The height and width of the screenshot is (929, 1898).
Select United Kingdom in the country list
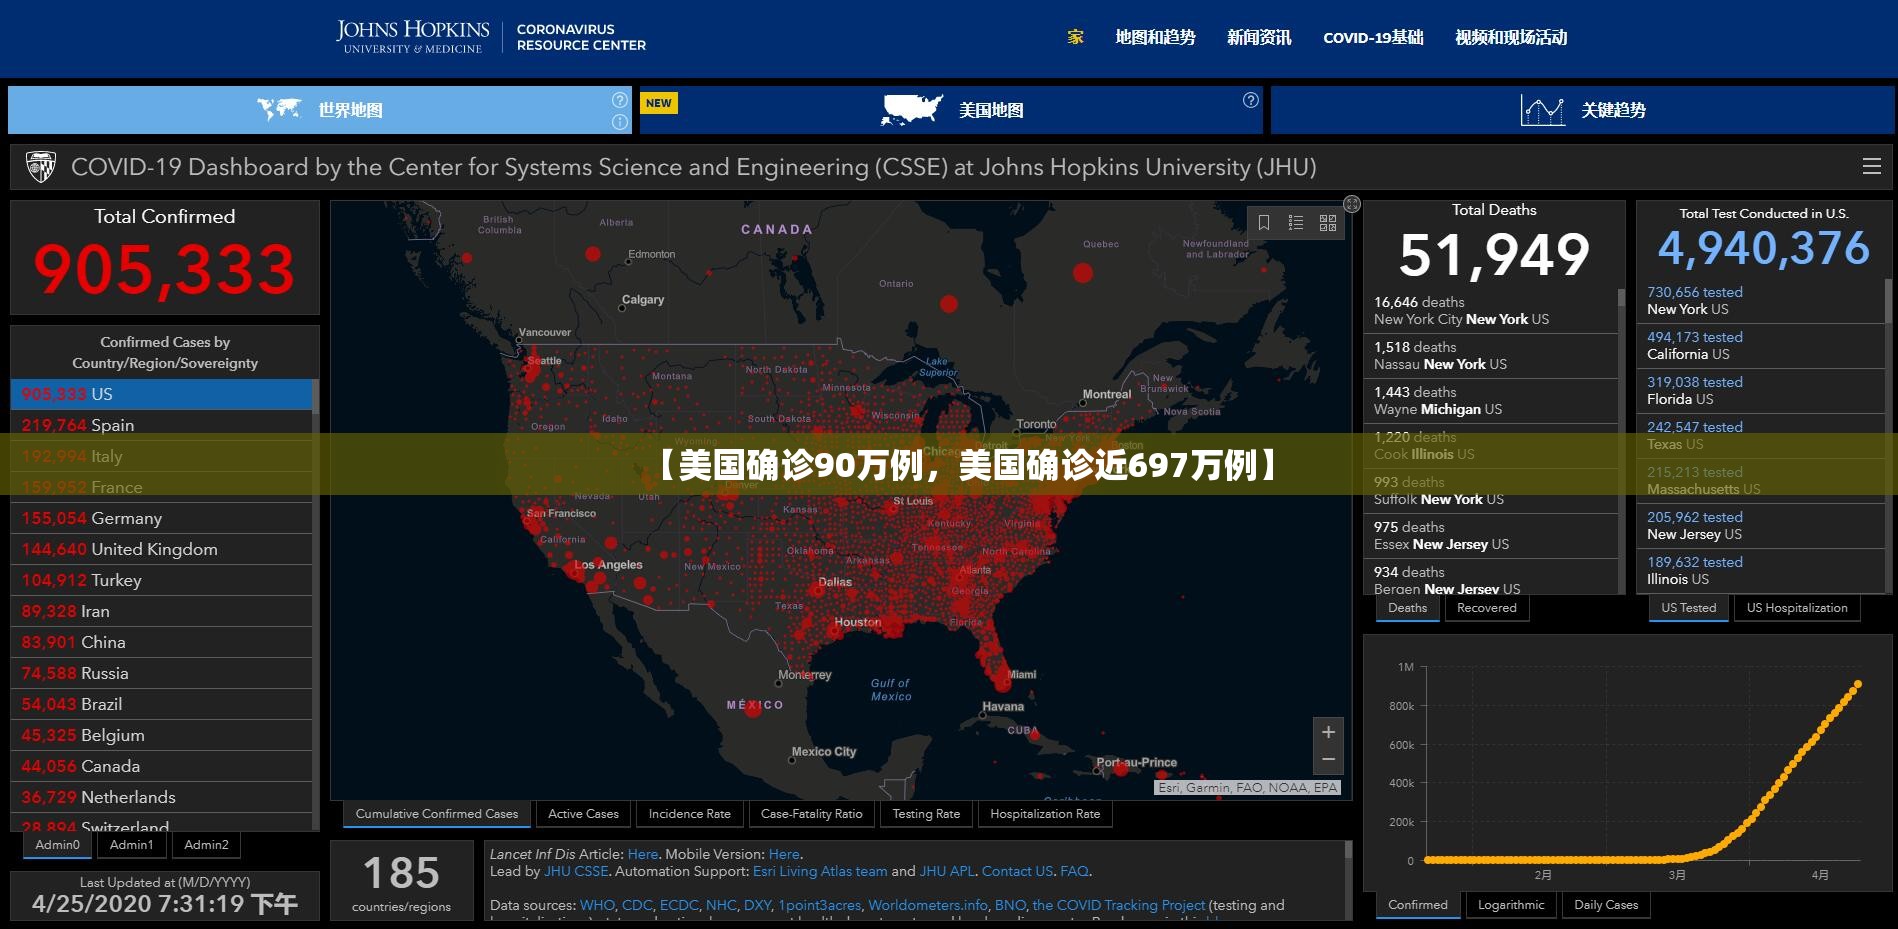(x=161, y=549)
